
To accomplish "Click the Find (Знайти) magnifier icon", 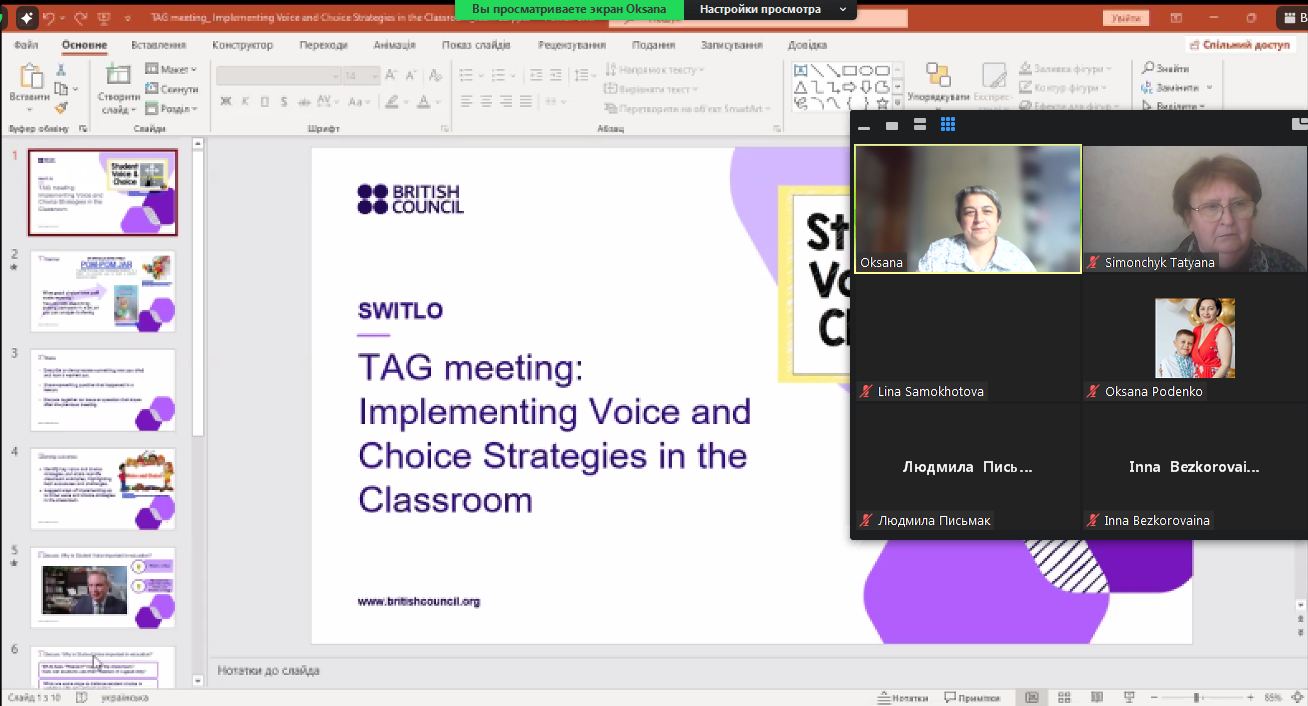I will pyautogui.click(x=1149, y=68).
